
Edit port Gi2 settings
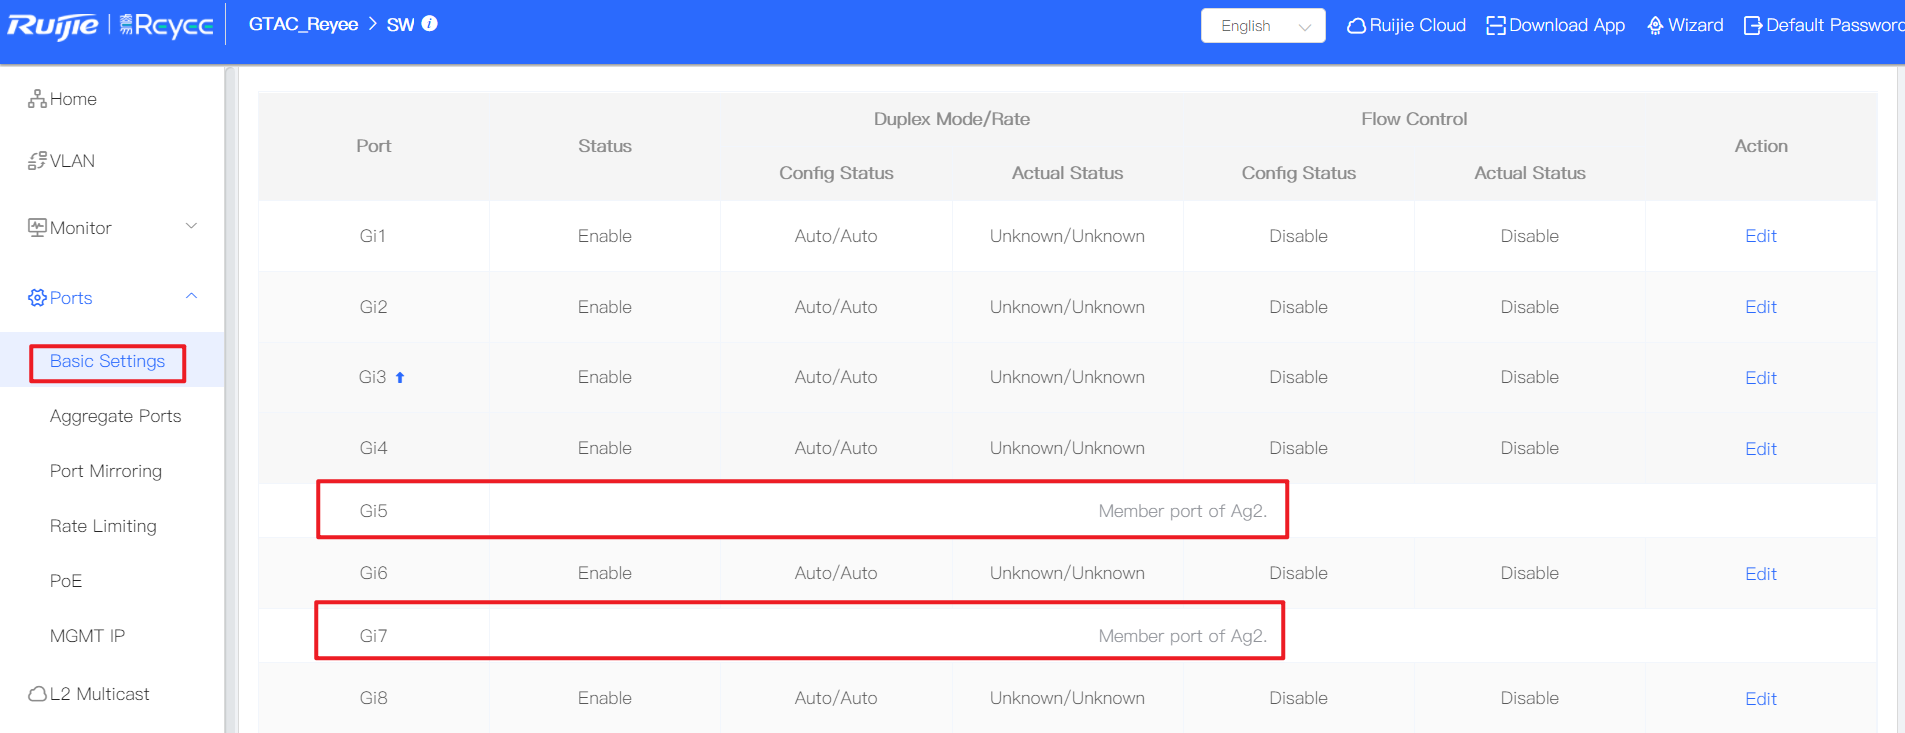1761,307
